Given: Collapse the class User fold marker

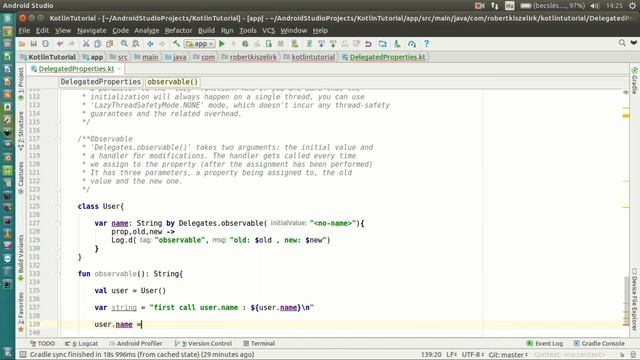Looking at the screenshot, I should [x=58, y=207].
